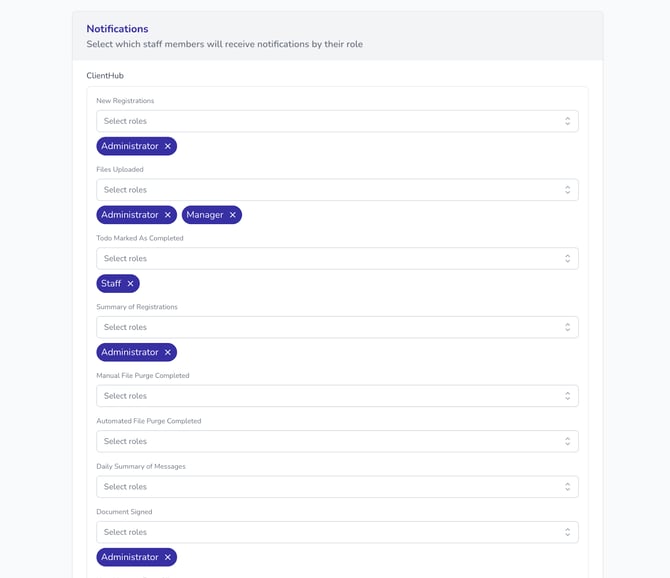The width and height of the screenshot is (670, 578).
Task: Click chevron arrows of Document Signed select
Action: click(567, 532)
